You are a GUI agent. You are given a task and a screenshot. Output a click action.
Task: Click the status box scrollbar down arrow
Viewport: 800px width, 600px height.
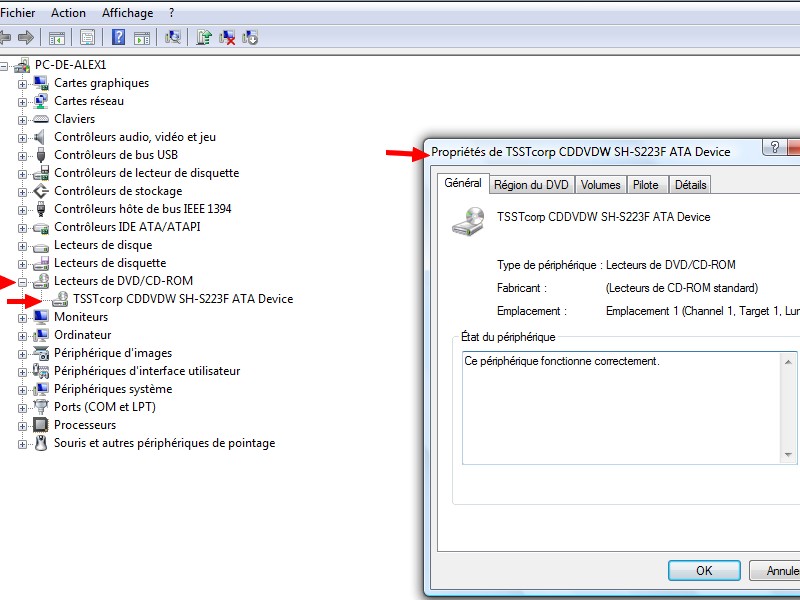point(788,455)
